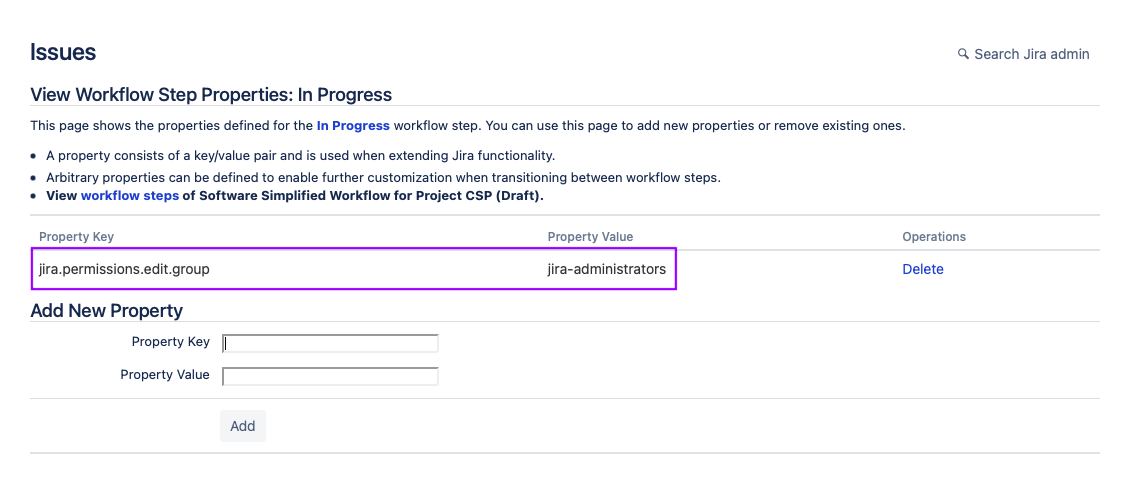Image resolution: width=1121 pixels, height=479 pixels.
Task: Delete the jira.permissions.edit.group property
Action: click(922, 269)
